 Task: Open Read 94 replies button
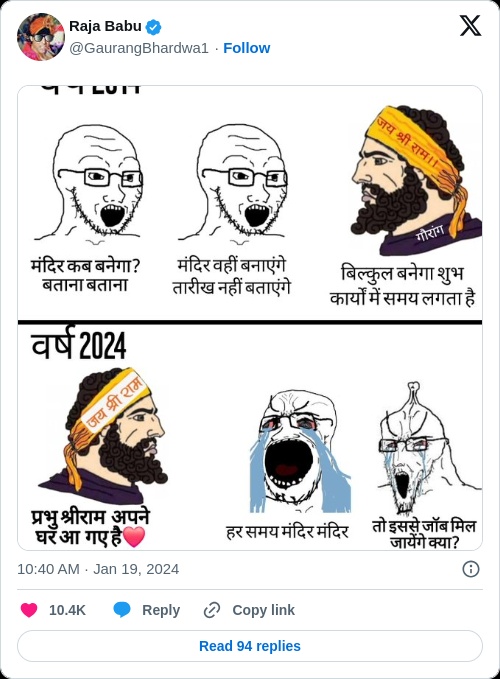(x=250, y=646)
